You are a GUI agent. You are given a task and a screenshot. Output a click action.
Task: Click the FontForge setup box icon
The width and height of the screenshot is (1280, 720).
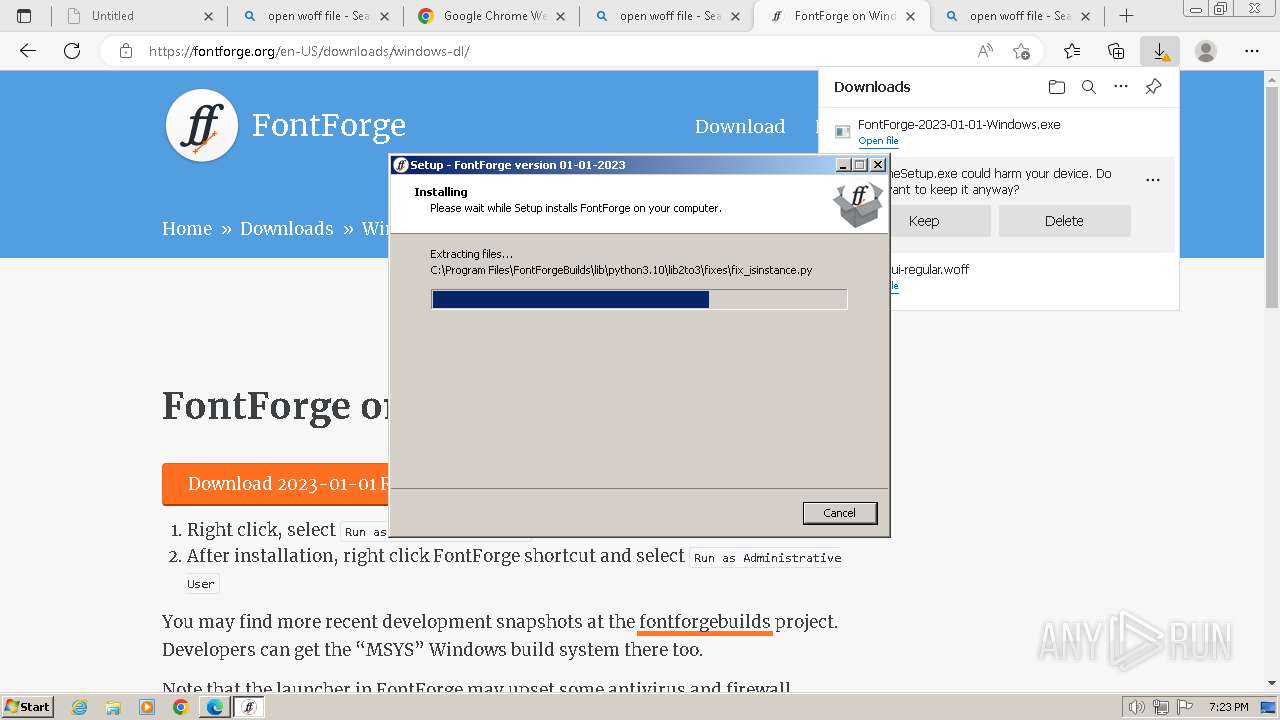[x=858, y=204]
